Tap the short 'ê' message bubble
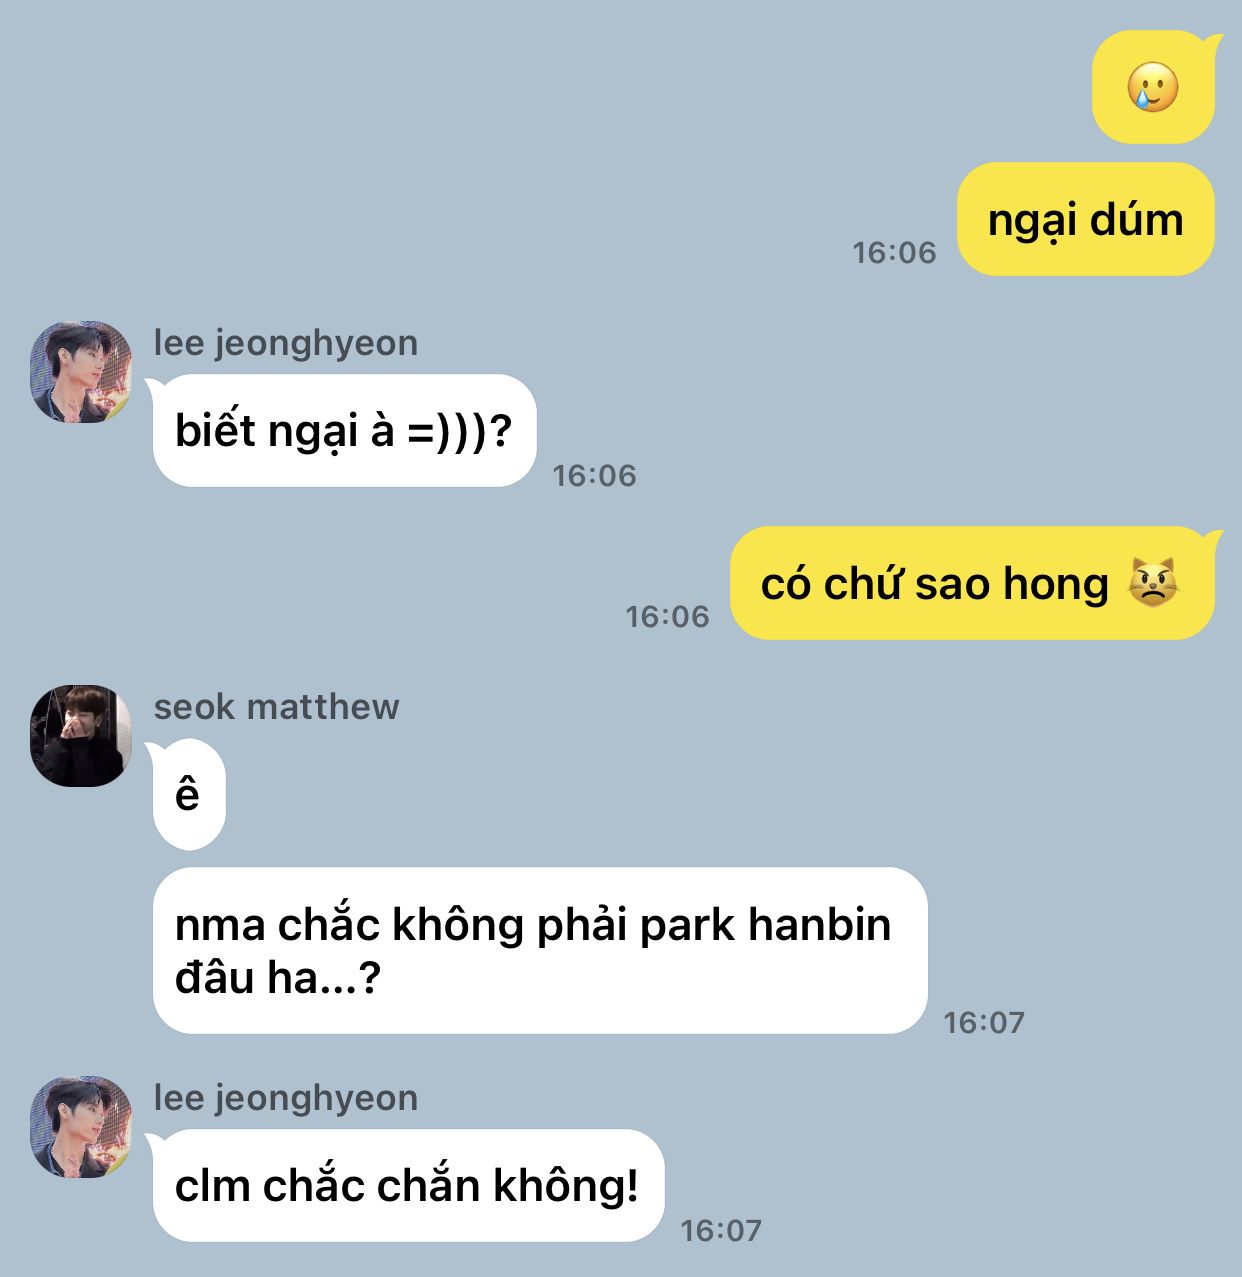Image resolution: width=1242 pixels, height=1277 pixels. [x=189, y=795]
